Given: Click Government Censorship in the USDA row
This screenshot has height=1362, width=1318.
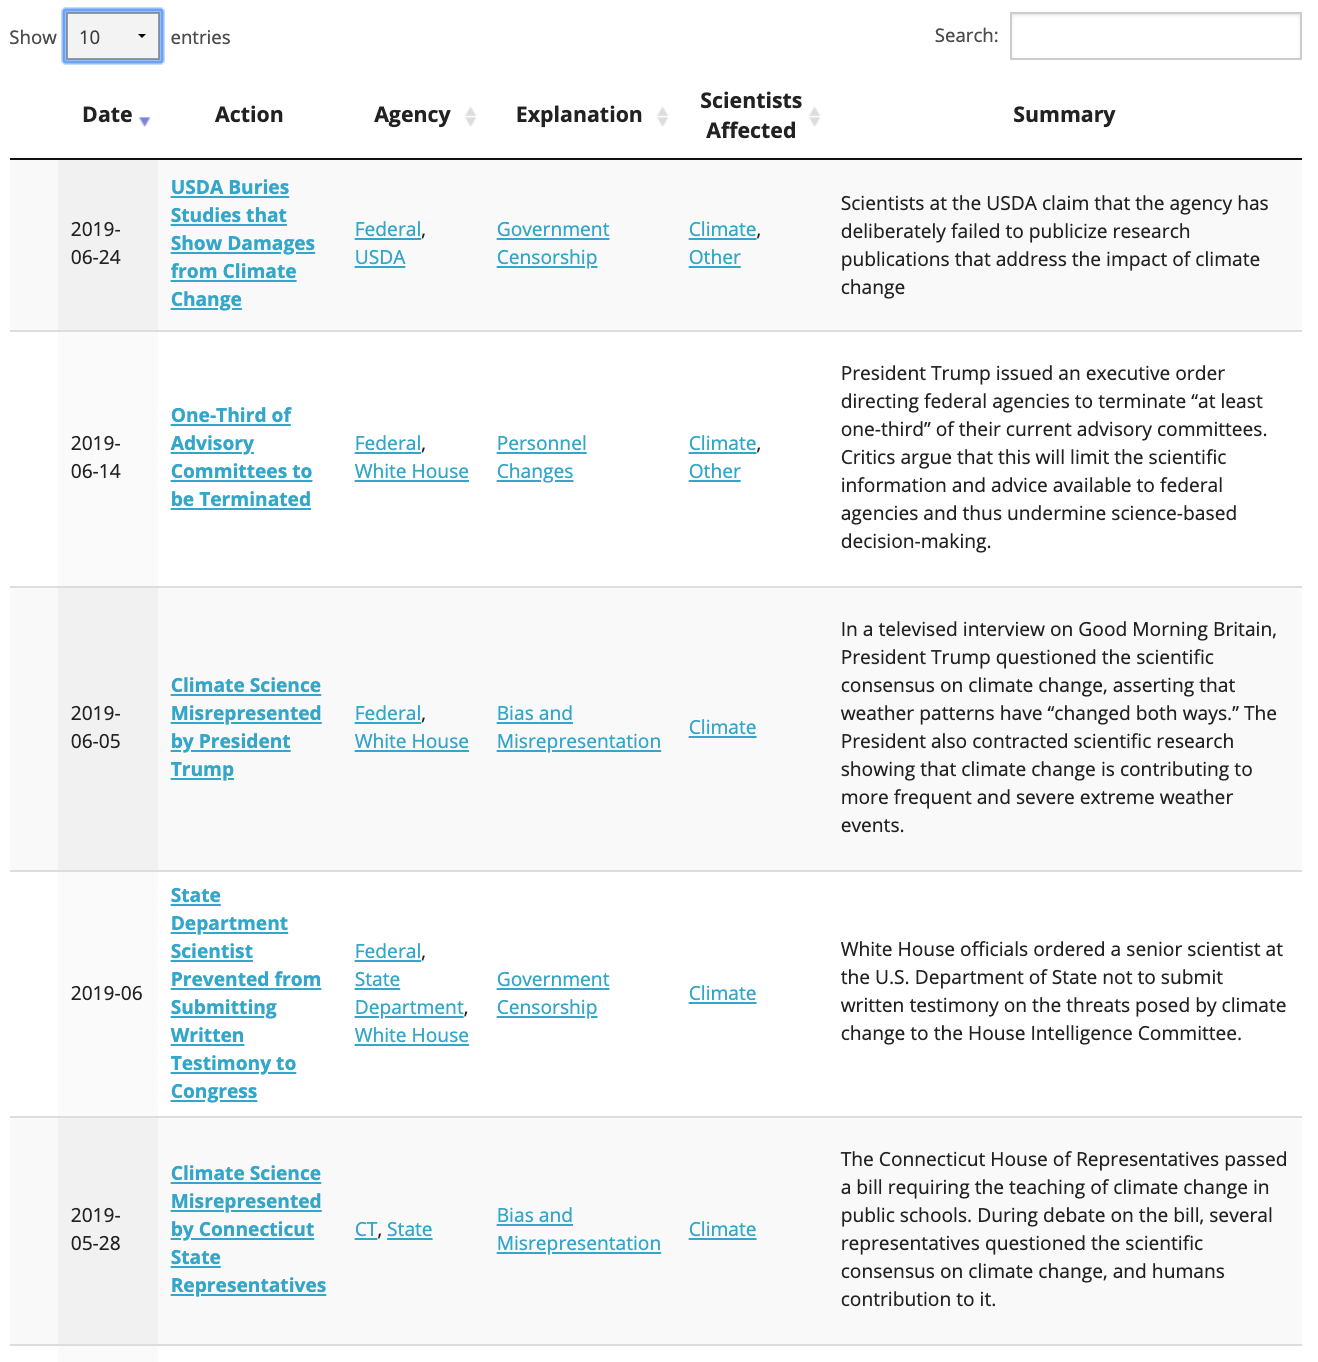Looking at the screenshot, I should click(x=552, y=243).
